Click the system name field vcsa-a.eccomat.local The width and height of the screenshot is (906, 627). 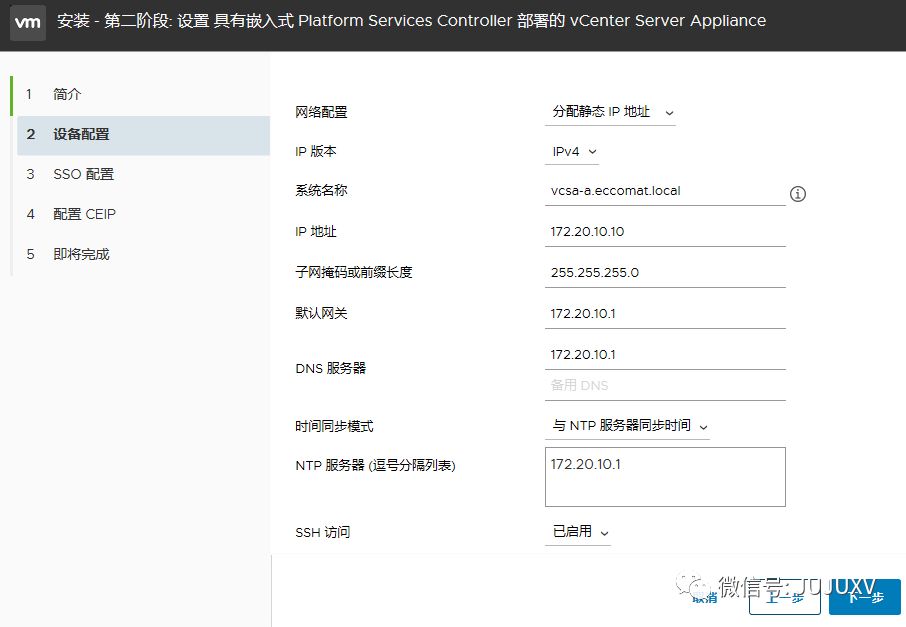point(665,191)
